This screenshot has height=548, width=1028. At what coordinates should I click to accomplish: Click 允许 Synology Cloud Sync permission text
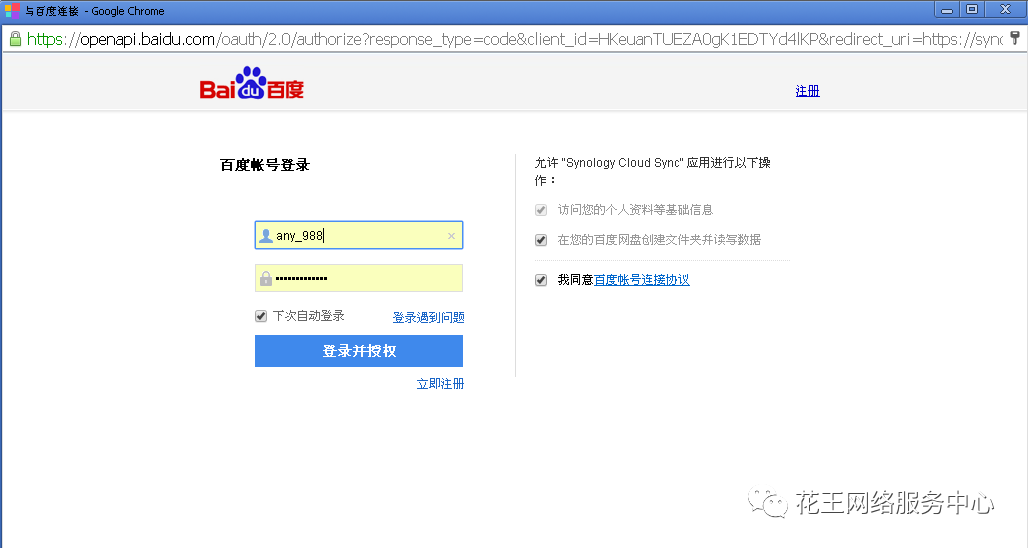click(x=652, y=171)
